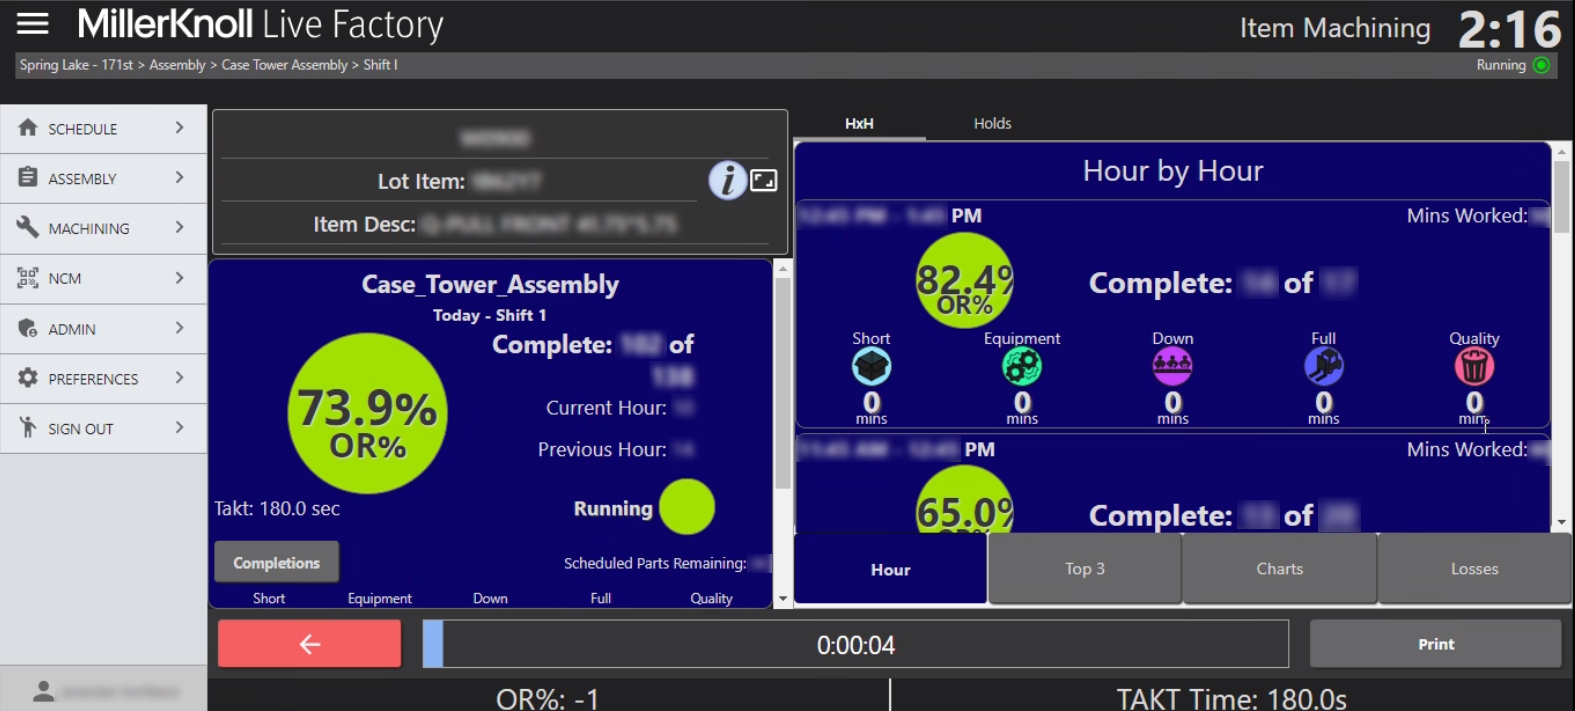The image size is (1575, 711).
Task: Click the Item Machining header text
Action: coord(1335,28)
